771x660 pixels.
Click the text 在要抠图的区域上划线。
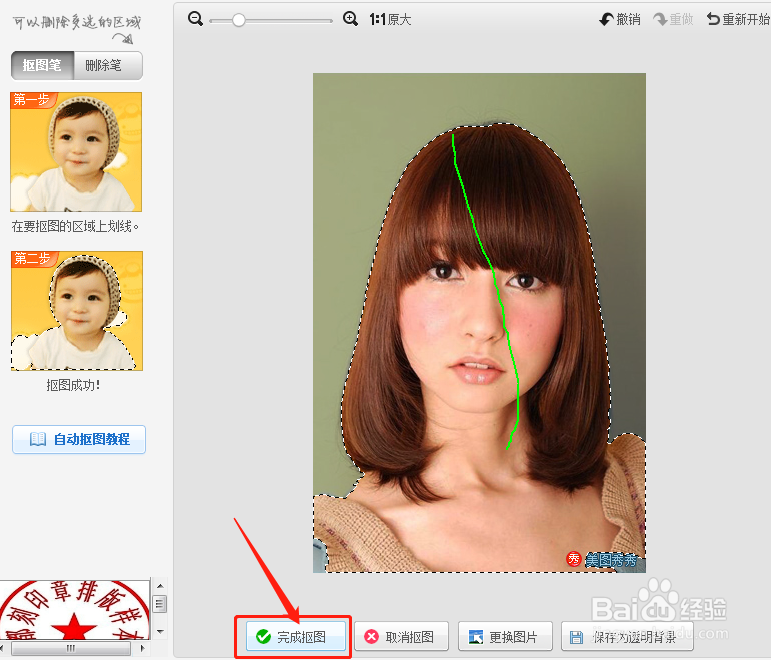click(75, 226)
